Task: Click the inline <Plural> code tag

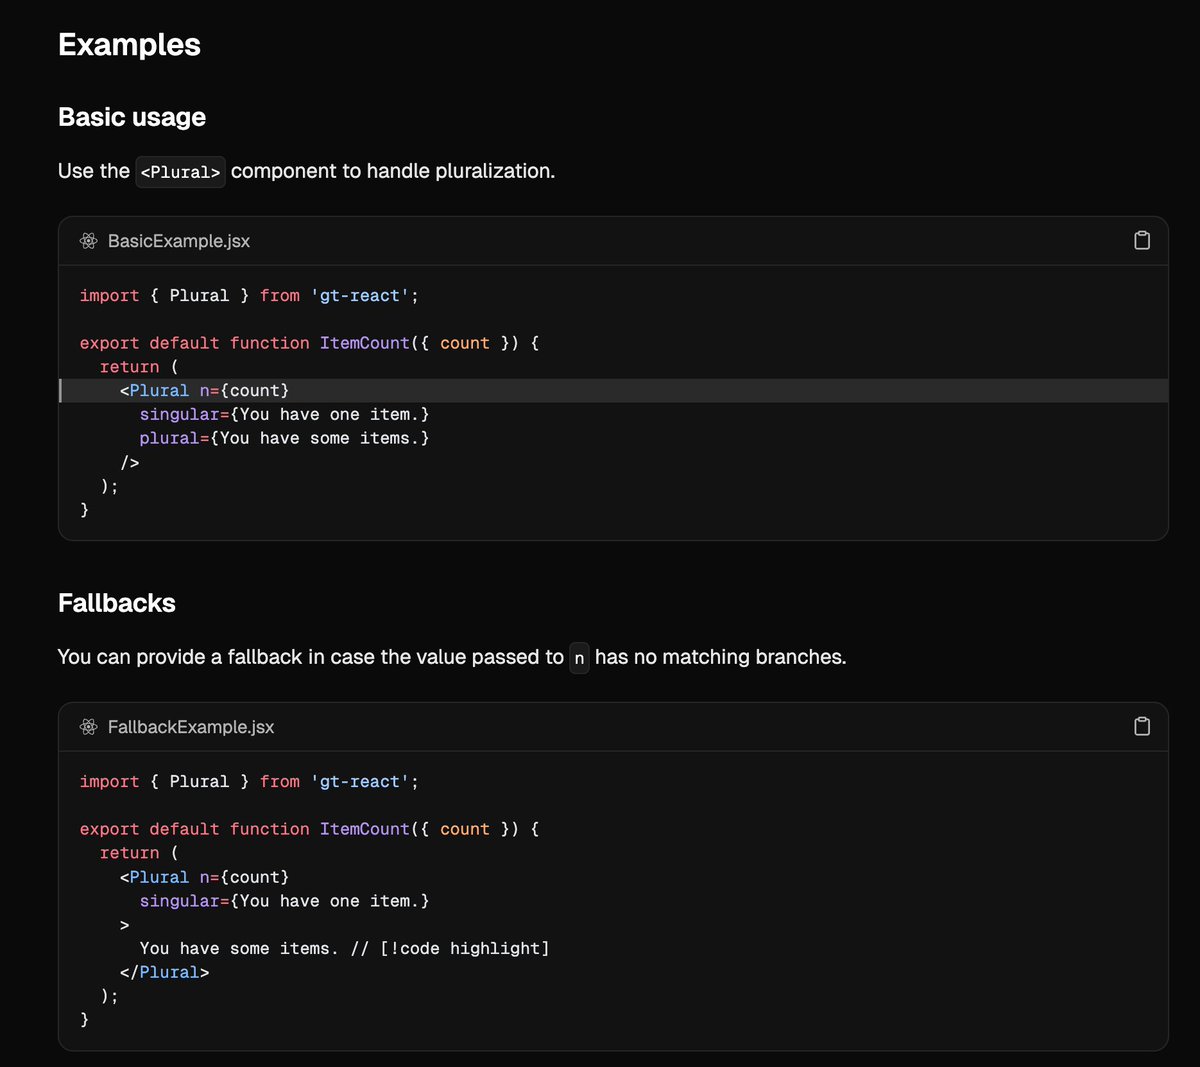Action: click(x=180, y=172)
